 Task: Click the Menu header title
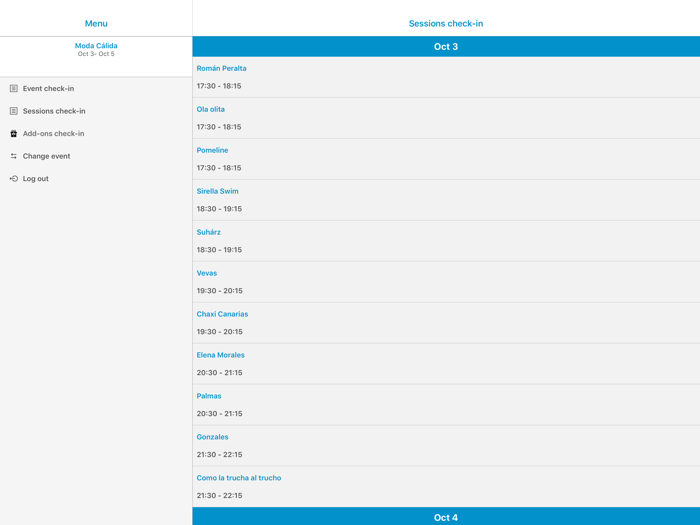[x=96, y=24]
